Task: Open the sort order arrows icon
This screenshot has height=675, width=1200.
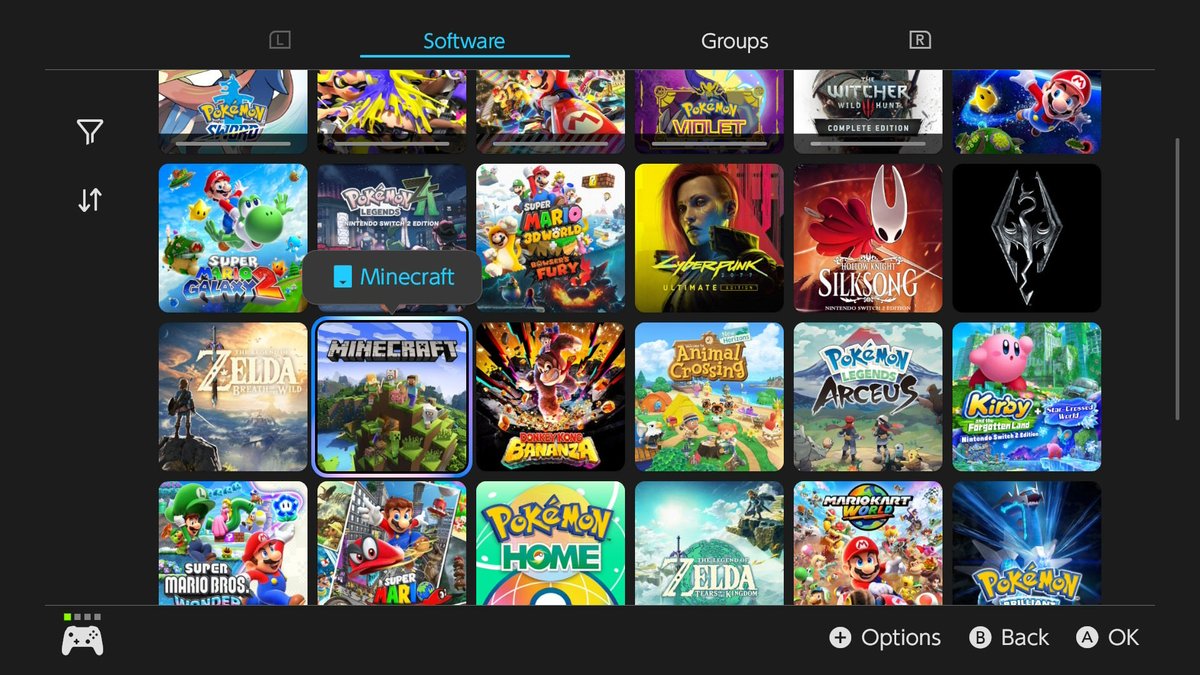Action: [90, 200]
